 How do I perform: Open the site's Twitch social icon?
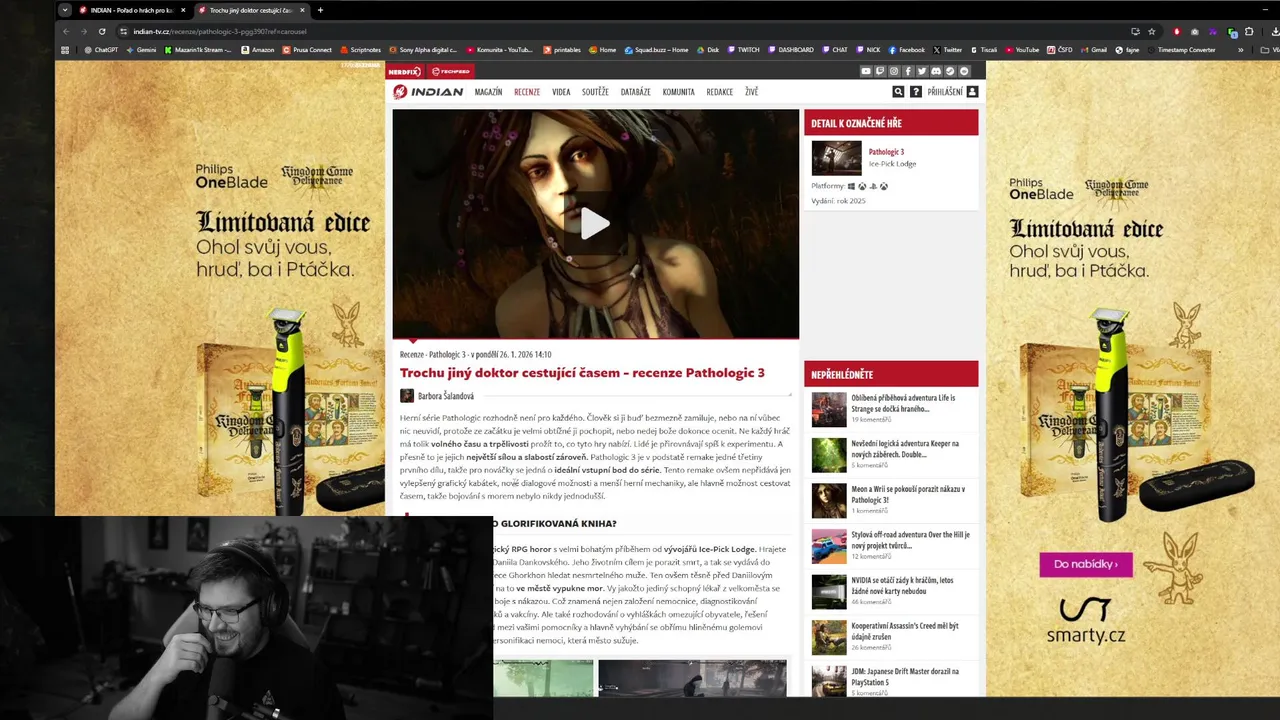pos(880,71)
